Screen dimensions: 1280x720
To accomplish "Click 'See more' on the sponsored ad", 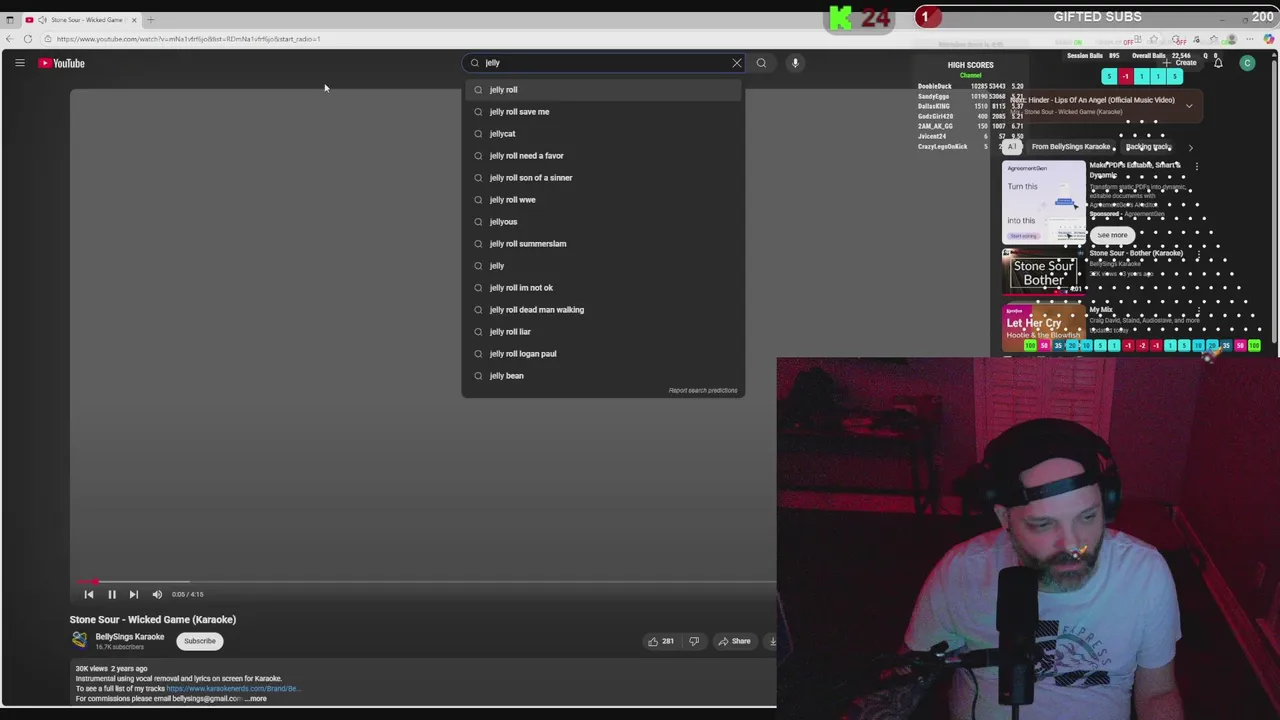I will click(1112, 235).
